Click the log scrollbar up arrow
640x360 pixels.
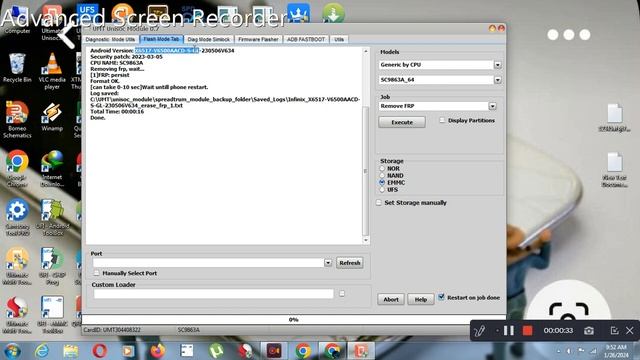click(366, 51)
